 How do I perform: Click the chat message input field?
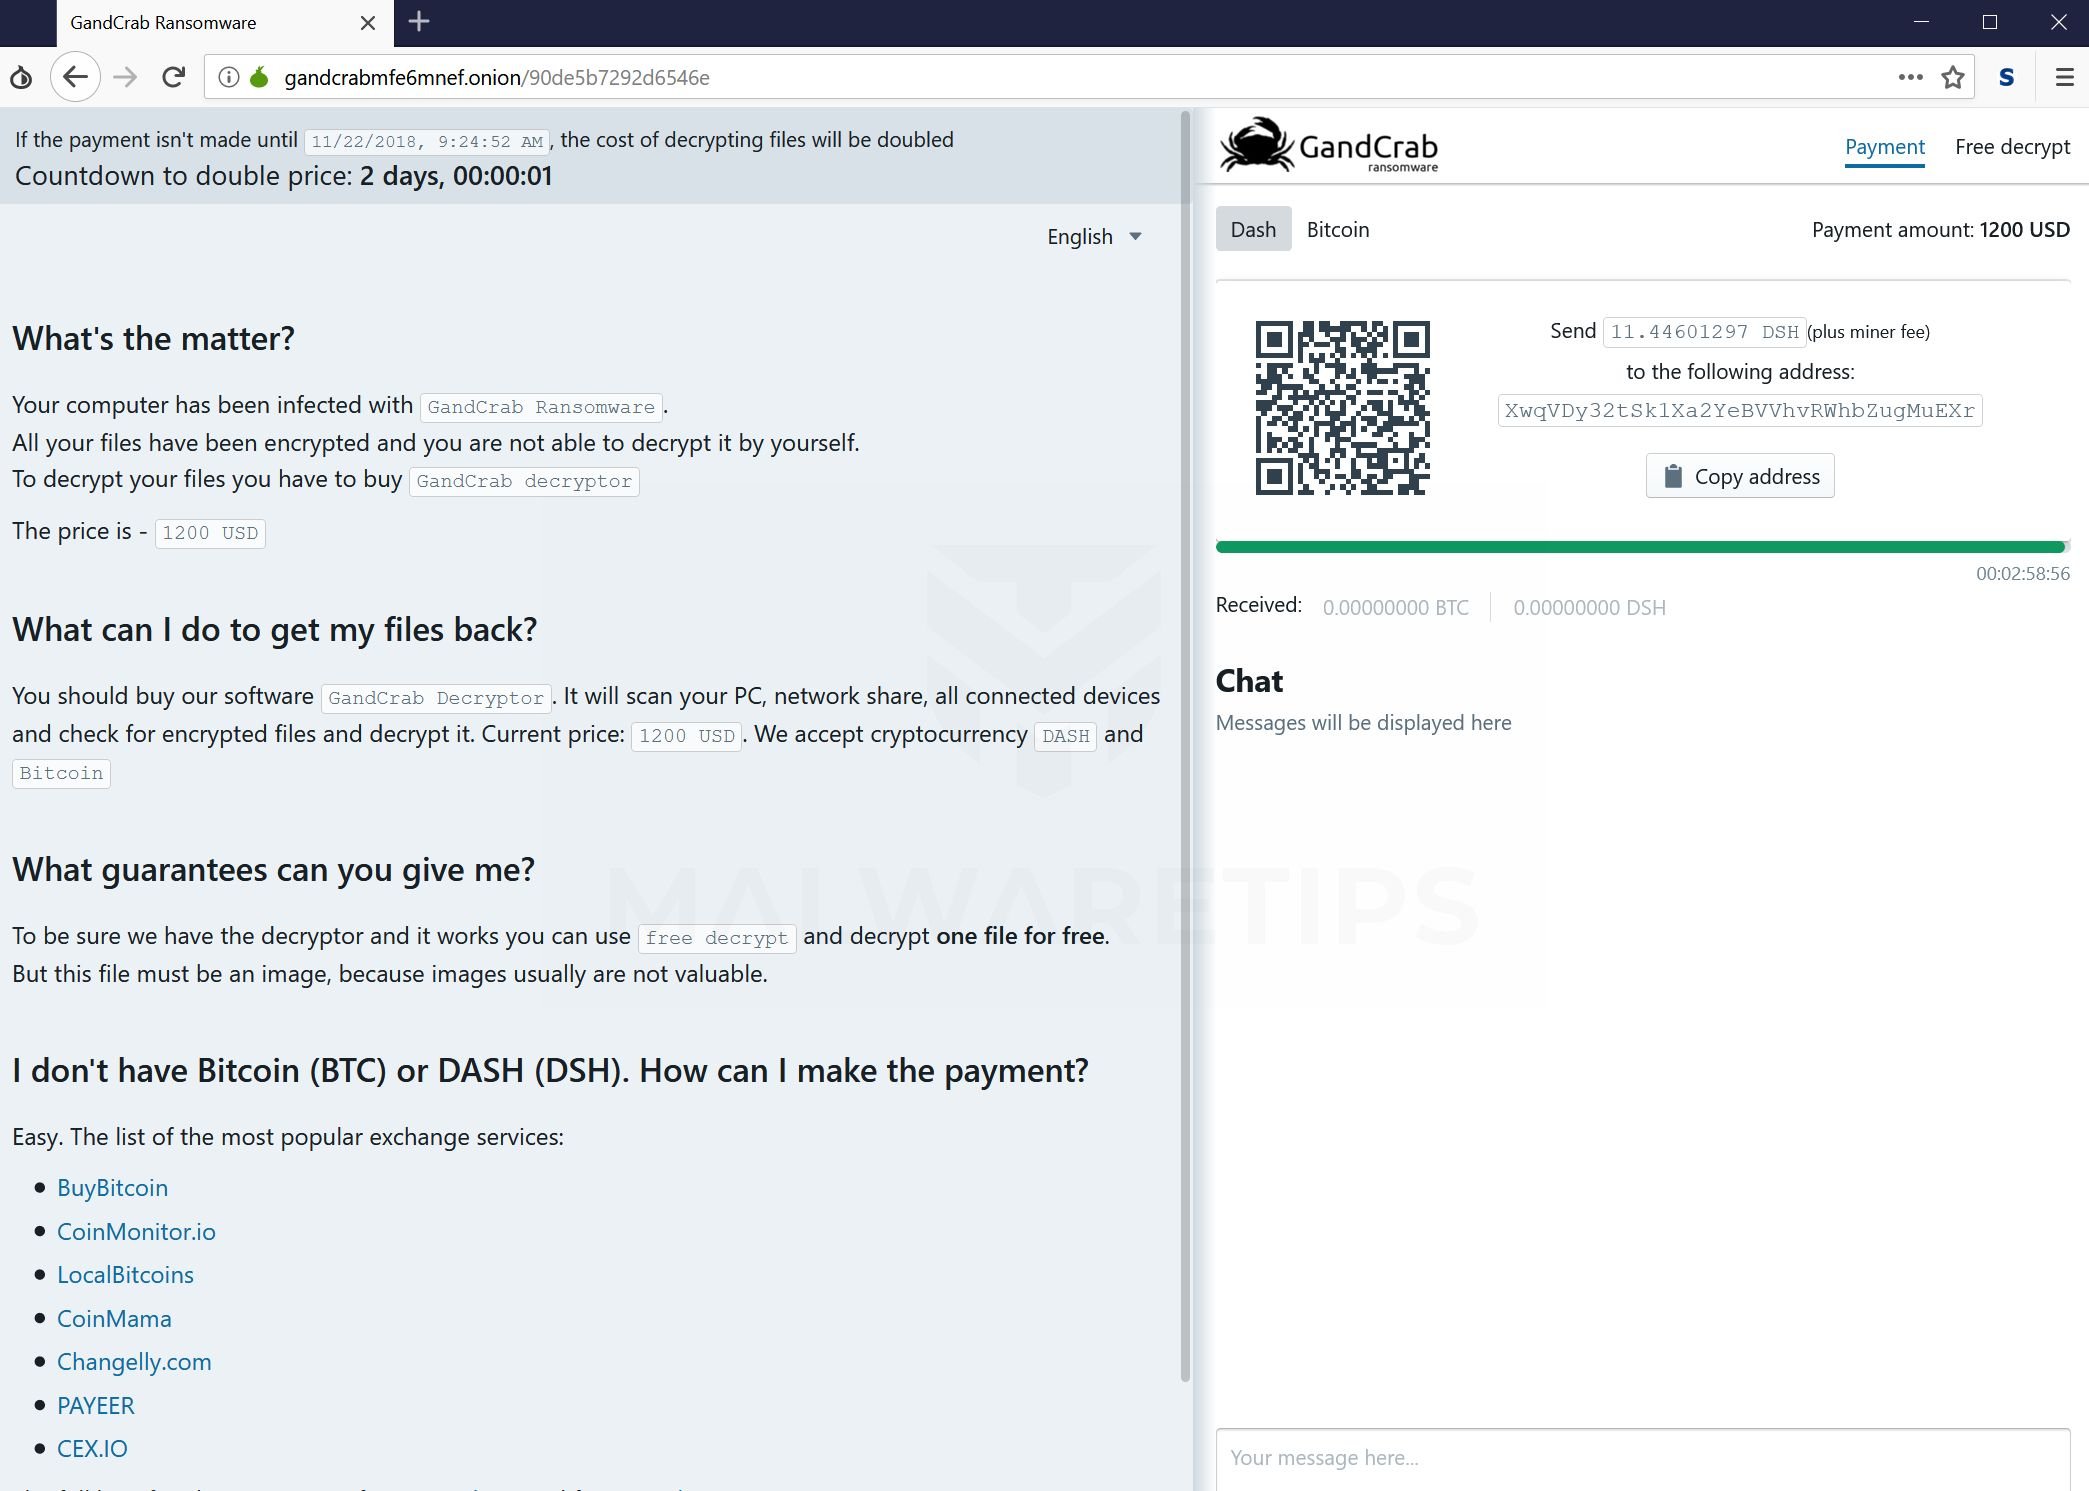pyautogui.click(x=1642, y=1458)
